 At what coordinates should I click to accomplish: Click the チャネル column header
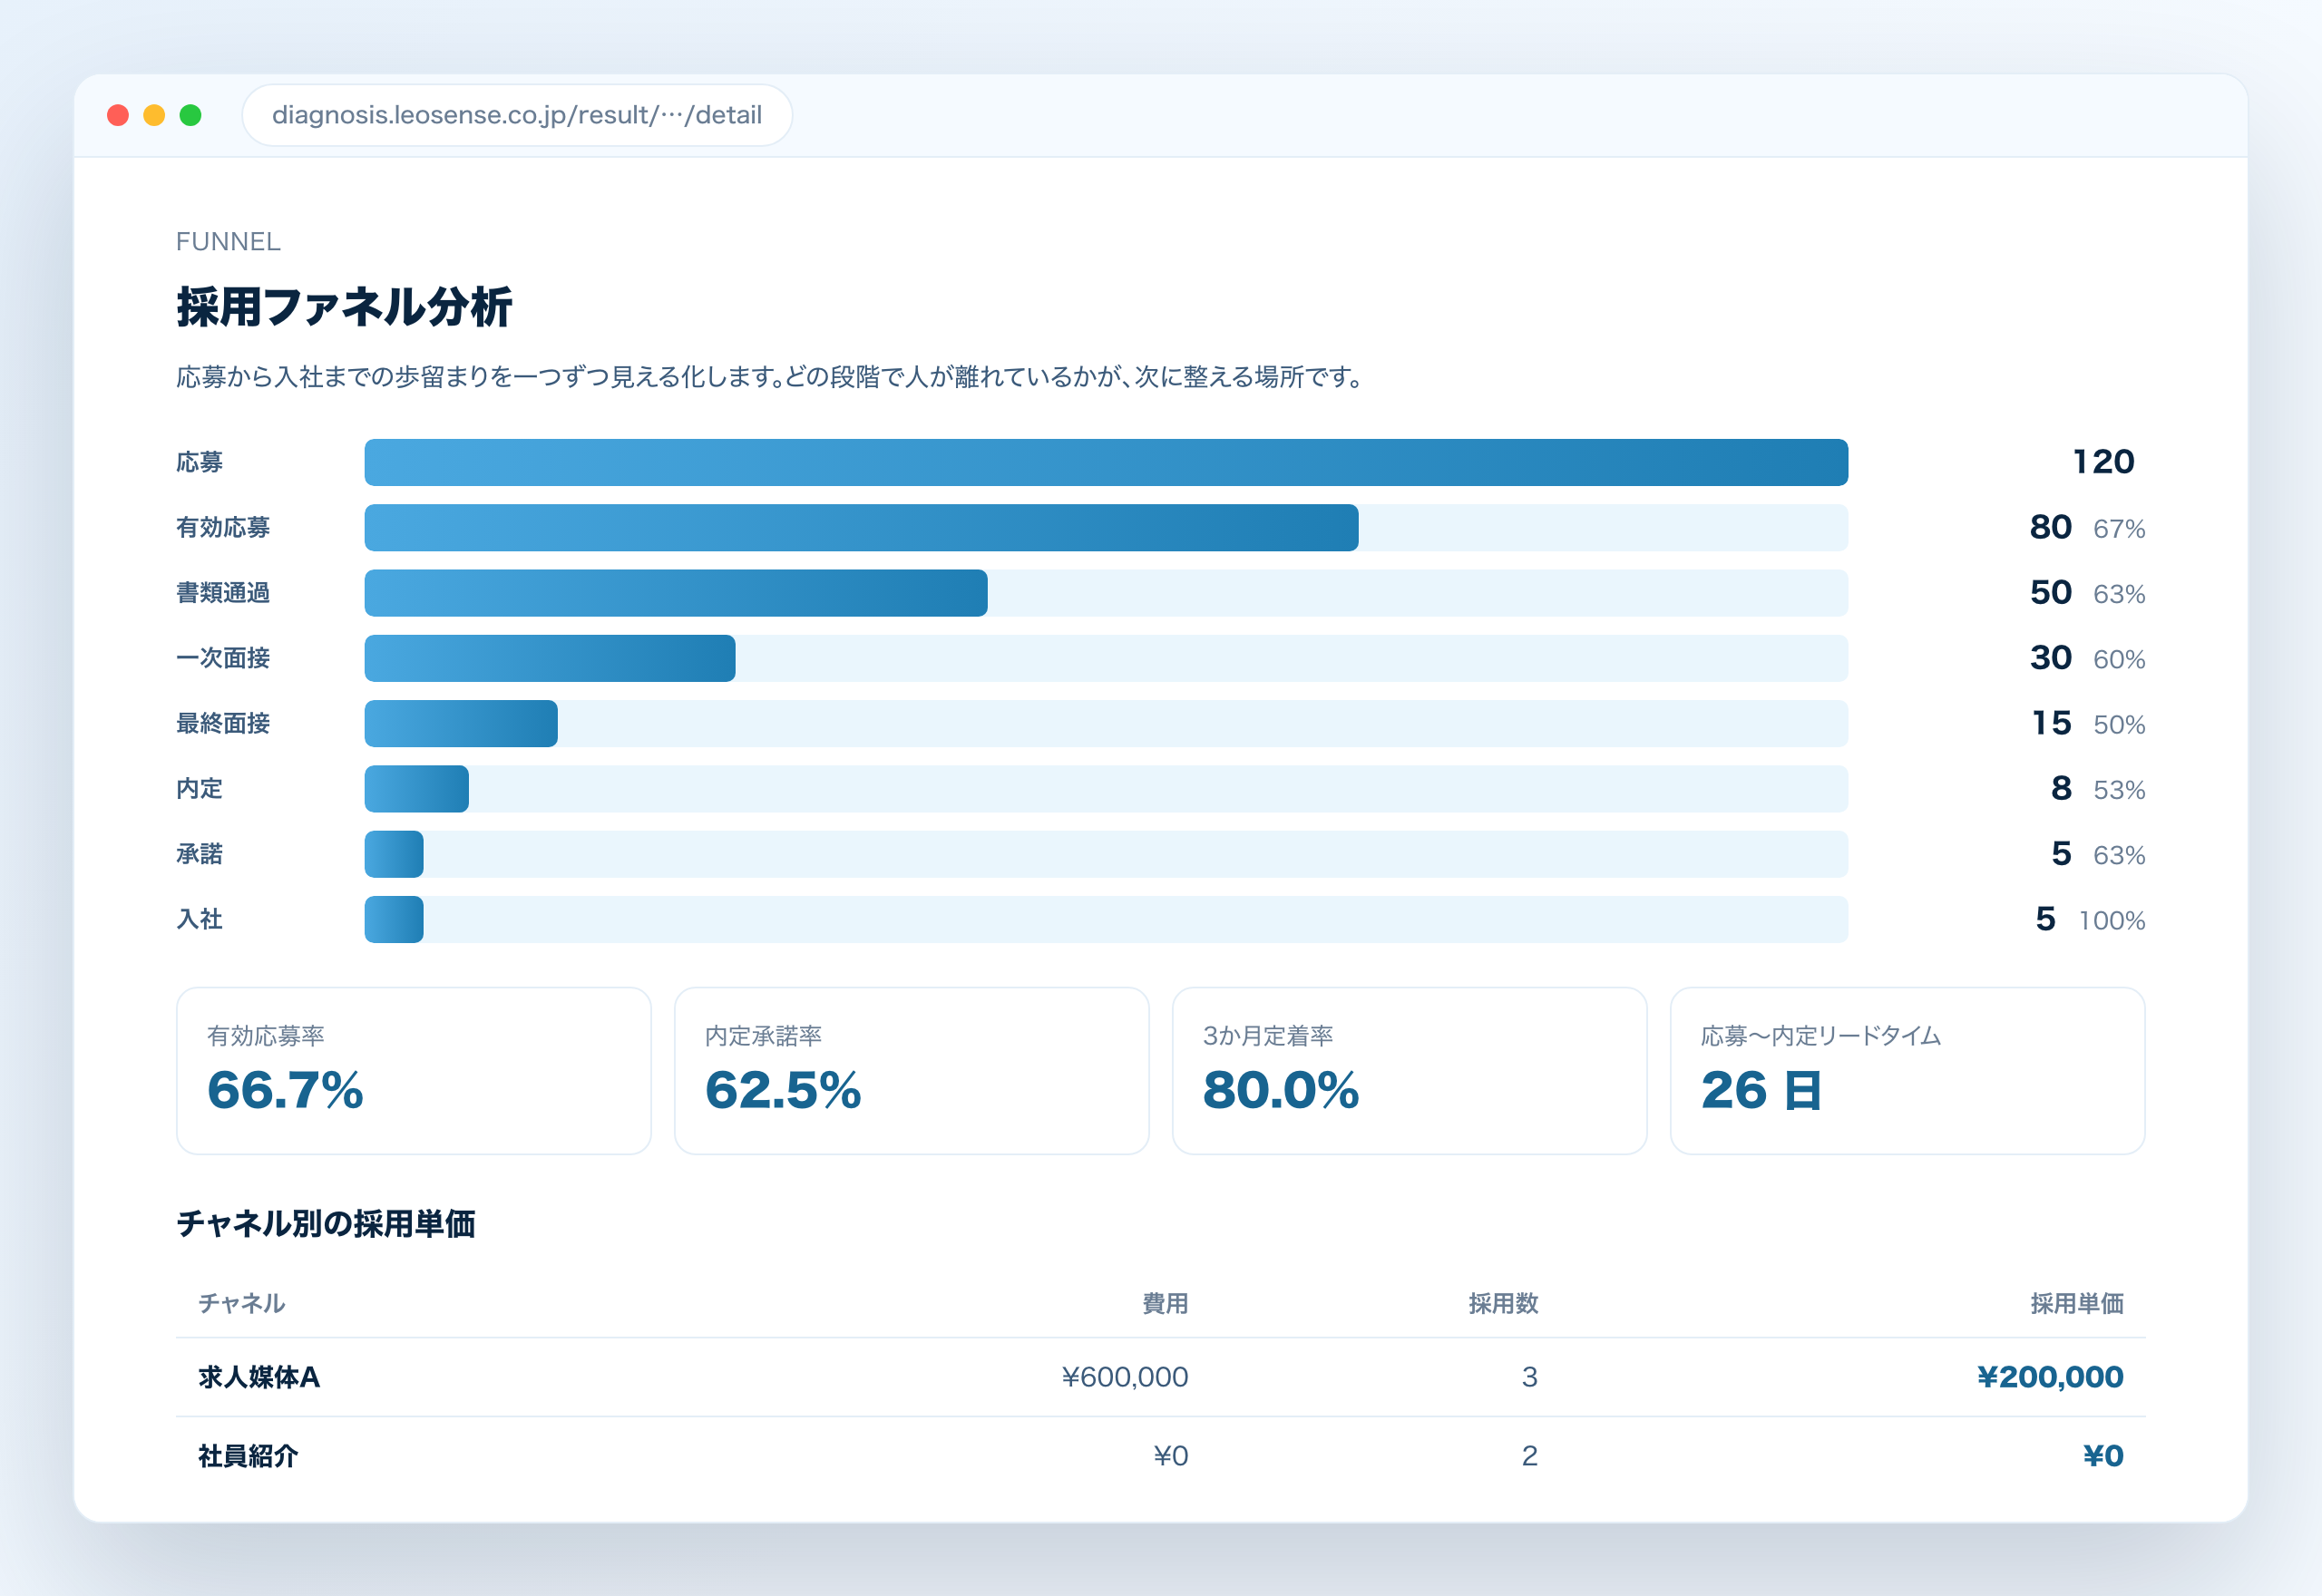click(242, 1303)
